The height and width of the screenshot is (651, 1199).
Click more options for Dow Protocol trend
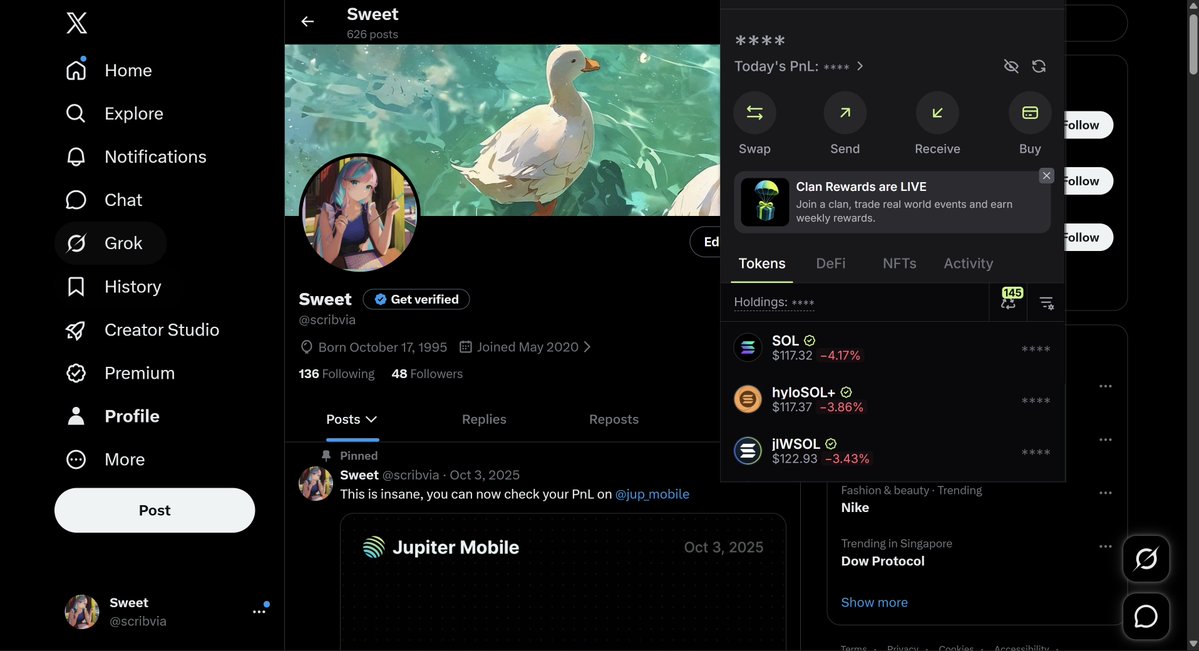(x=1105, y=546)
